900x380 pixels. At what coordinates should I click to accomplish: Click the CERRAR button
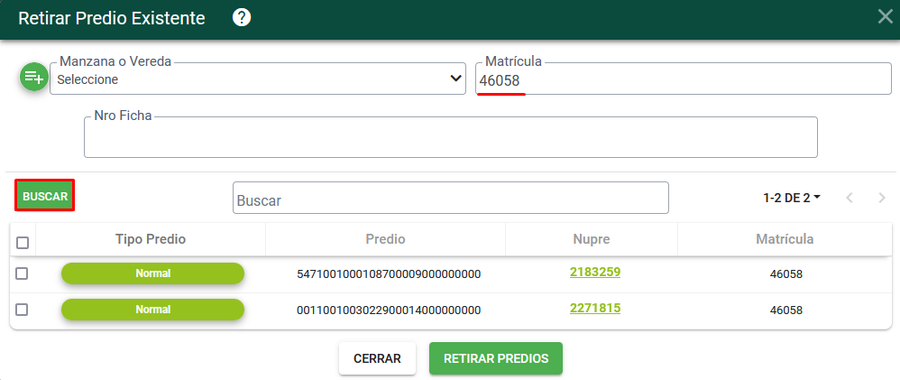(377, 359)
